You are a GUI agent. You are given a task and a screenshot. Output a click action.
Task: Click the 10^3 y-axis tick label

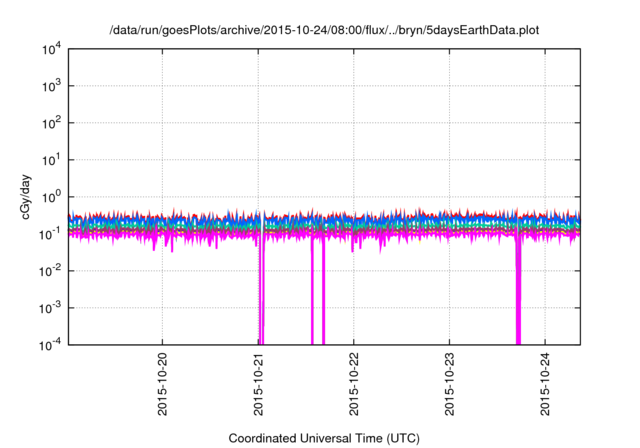click(52, 85)
